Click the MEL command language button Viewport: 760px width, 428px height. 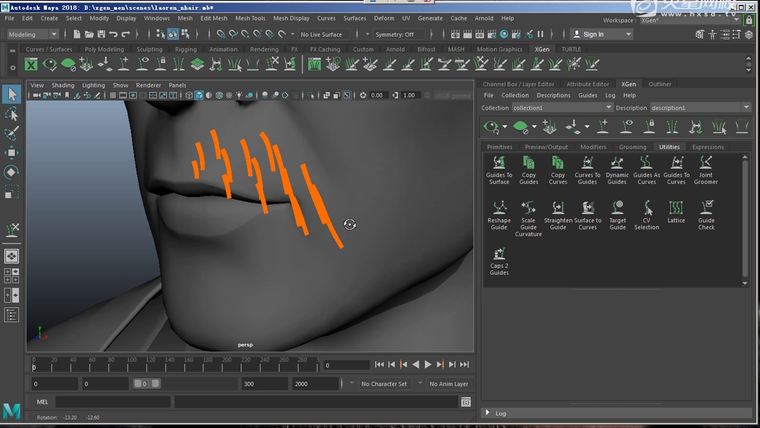click(x=42, y=402)
